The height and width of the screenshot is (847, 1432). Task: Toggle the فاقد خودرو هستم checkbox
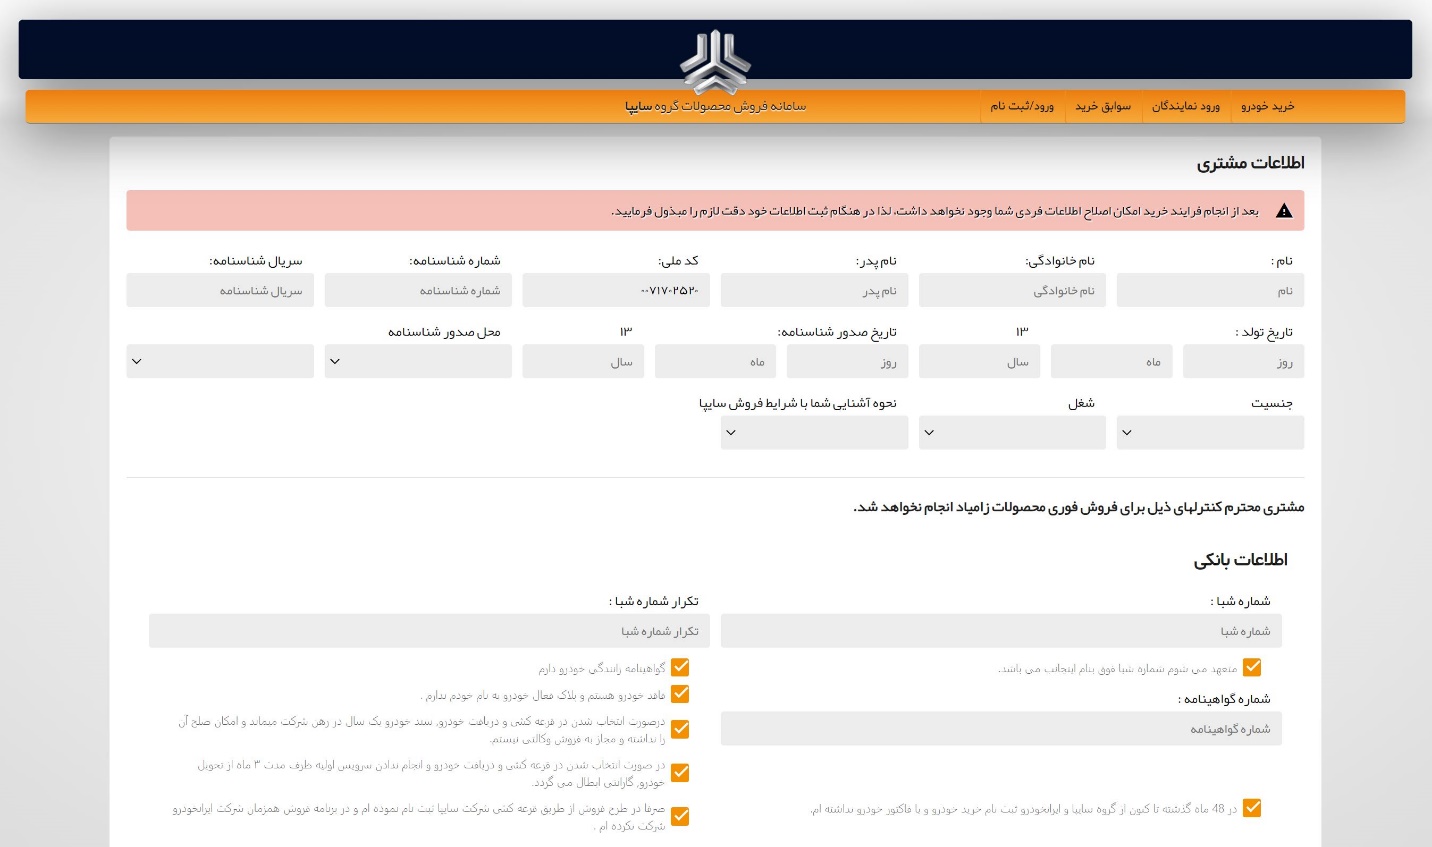(680, 693)
